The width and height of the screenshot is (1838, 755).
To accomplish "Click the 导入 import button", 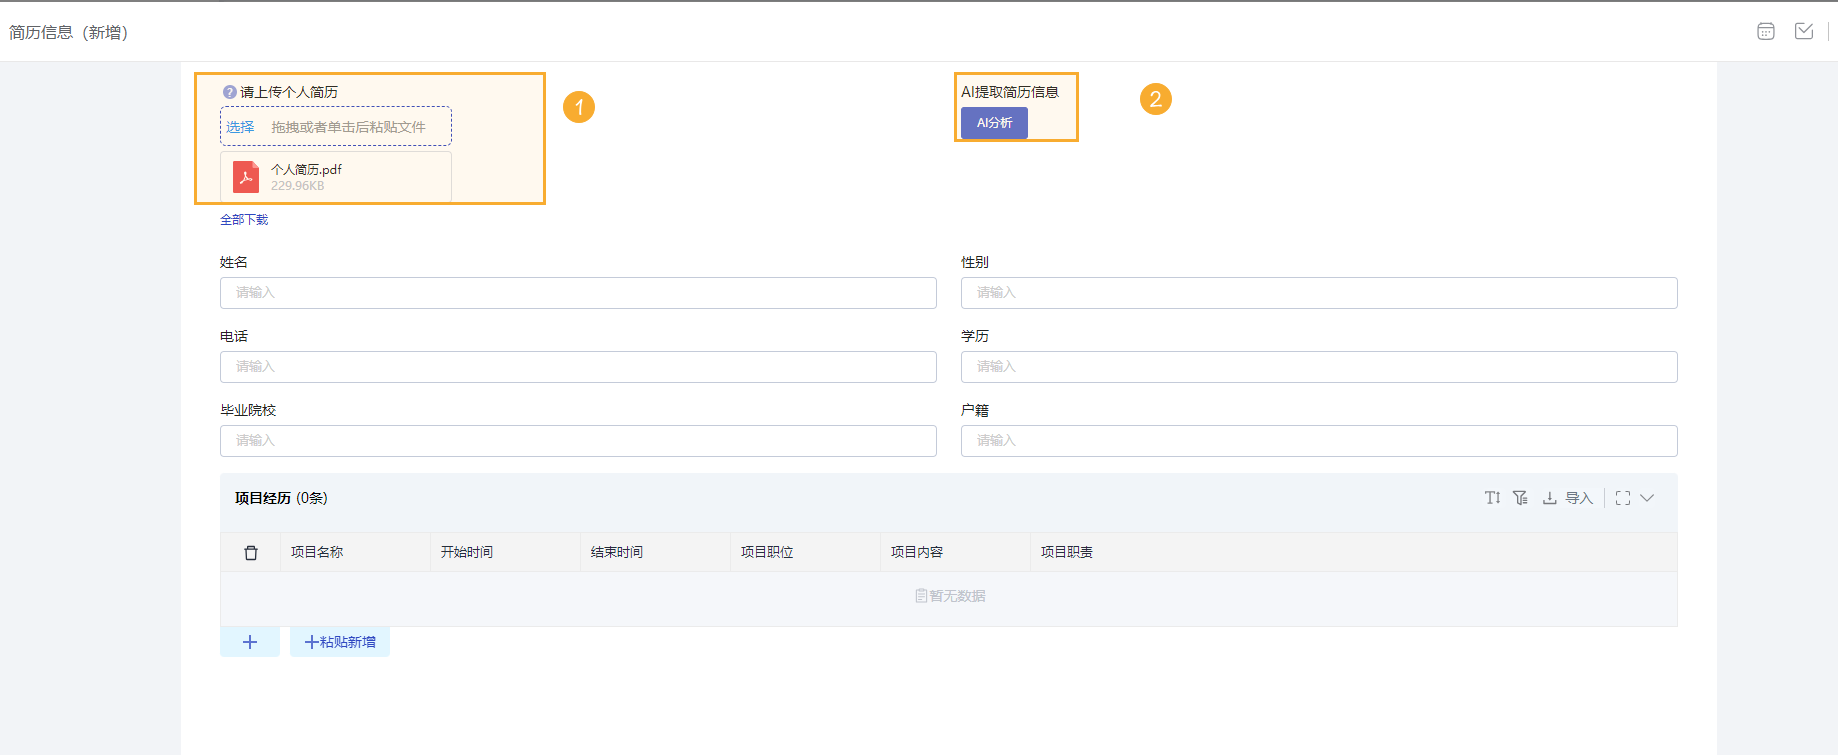I will click(1568, 498).
